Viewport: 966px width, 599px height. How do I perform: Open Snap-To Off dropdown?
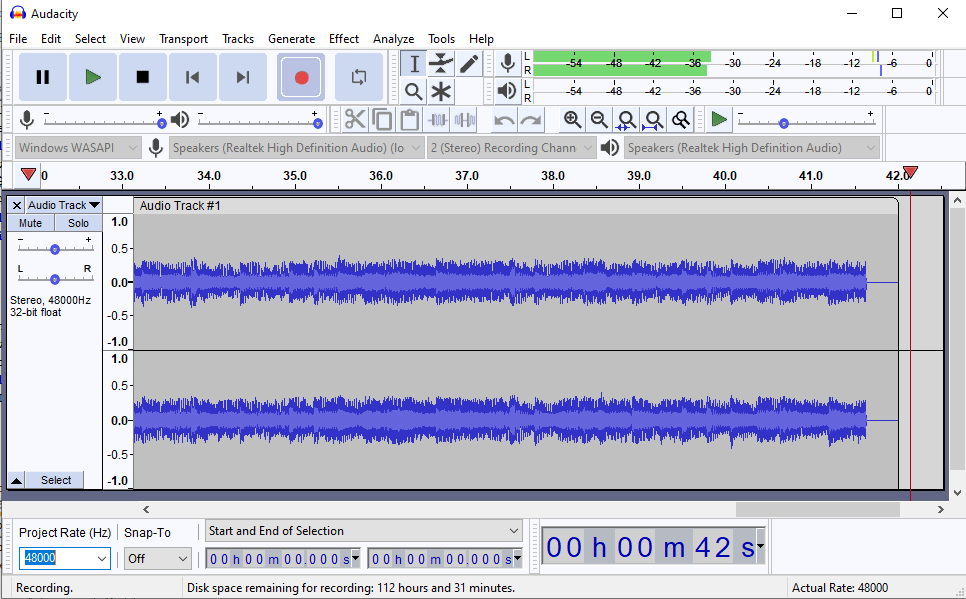157,558
